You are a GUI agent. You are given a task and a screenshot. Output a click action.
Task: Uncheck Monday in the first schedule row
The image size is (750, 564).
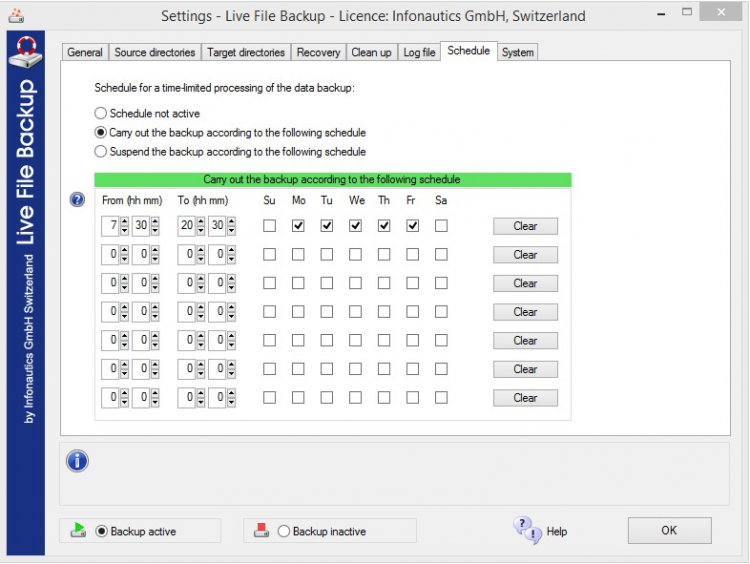tap(298, 226)
